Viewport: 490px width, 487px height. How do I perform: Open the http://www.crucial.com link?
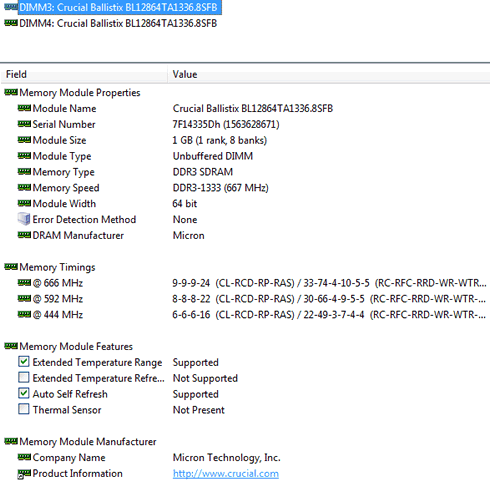(226, 474)
